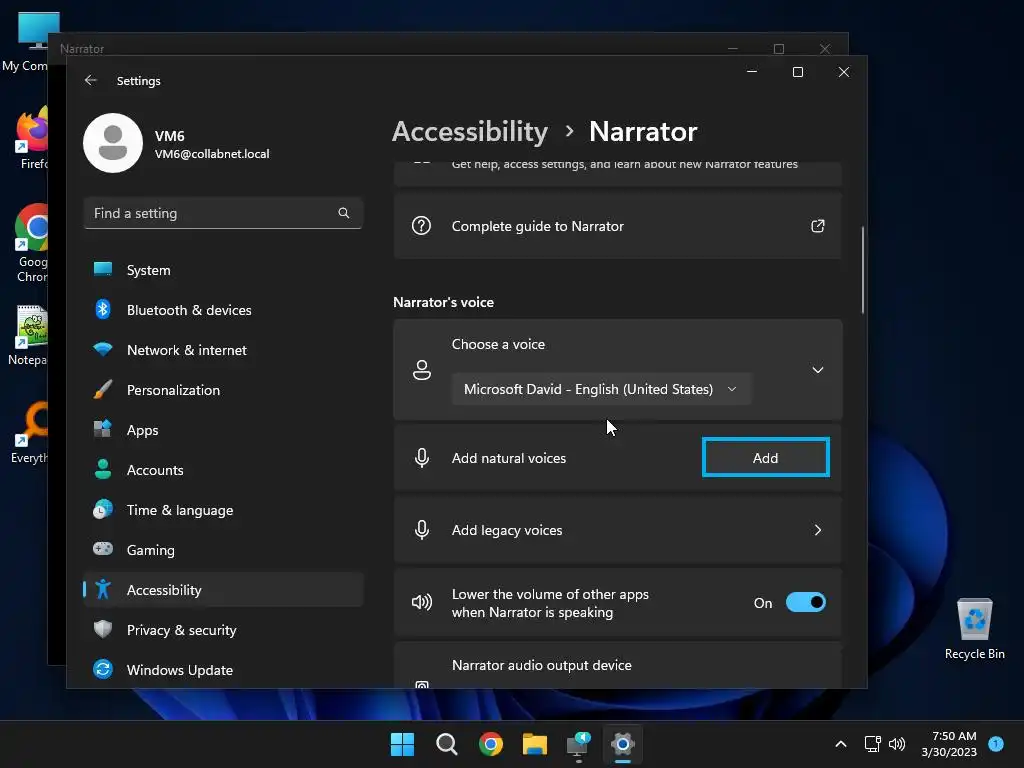
Task: Click the Settings gear icon on the taskbar
Action: [623, 744]
